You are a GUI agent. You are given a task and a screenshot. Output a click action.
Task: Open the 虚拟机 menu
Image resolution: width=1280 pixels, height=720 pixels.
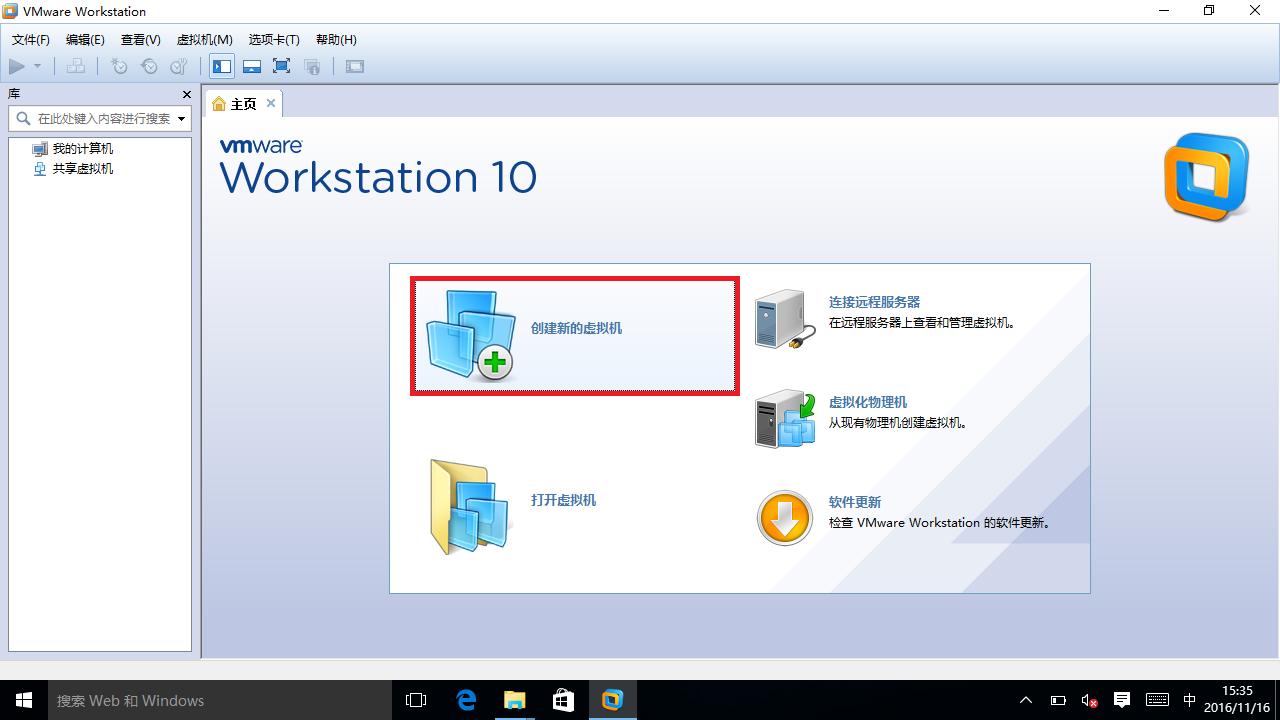tap(204, 40)
